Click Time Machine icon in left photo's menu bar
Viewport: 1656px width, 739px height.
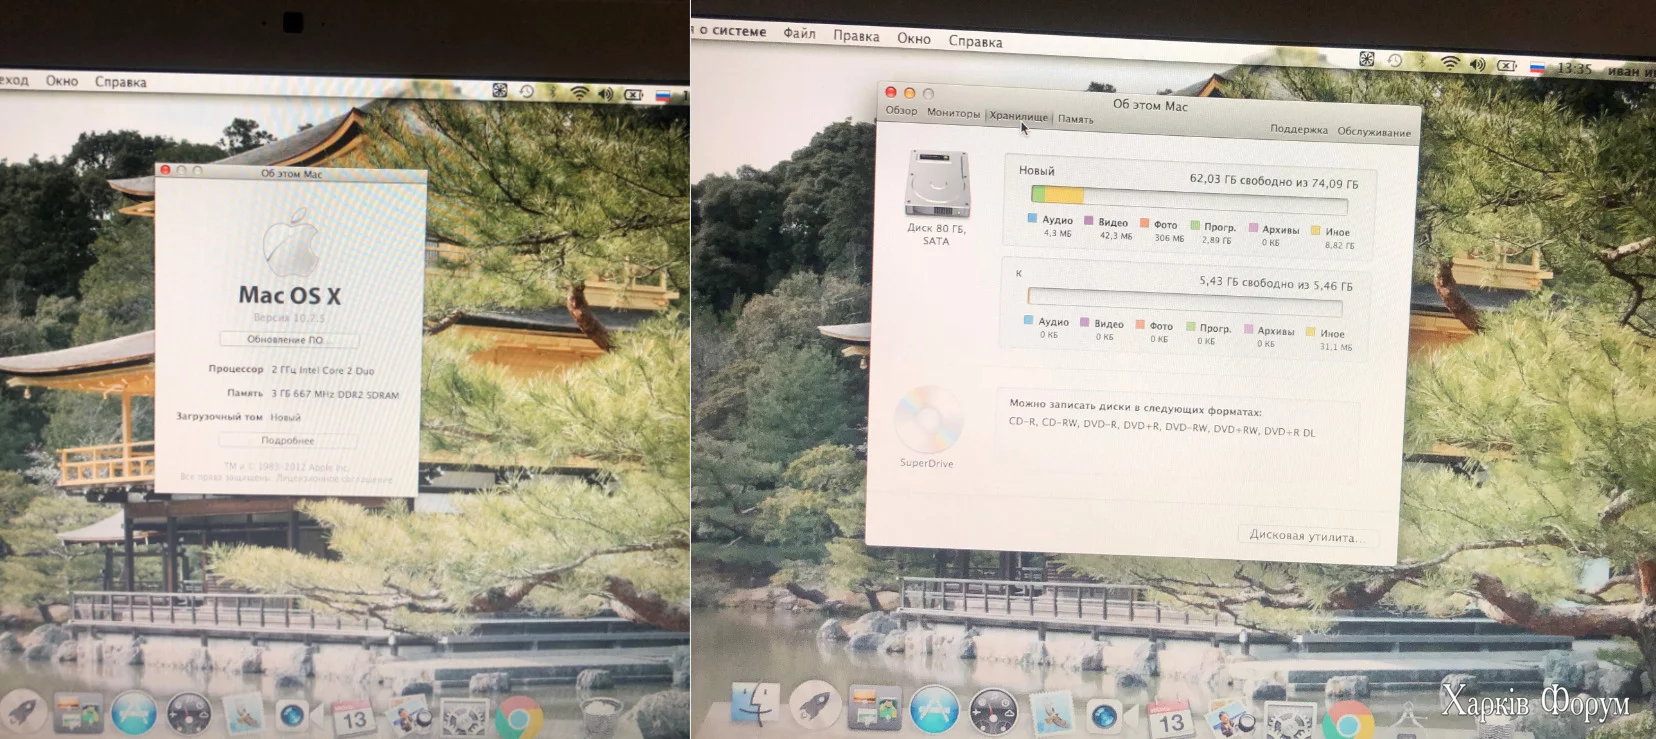pos(527,91)
